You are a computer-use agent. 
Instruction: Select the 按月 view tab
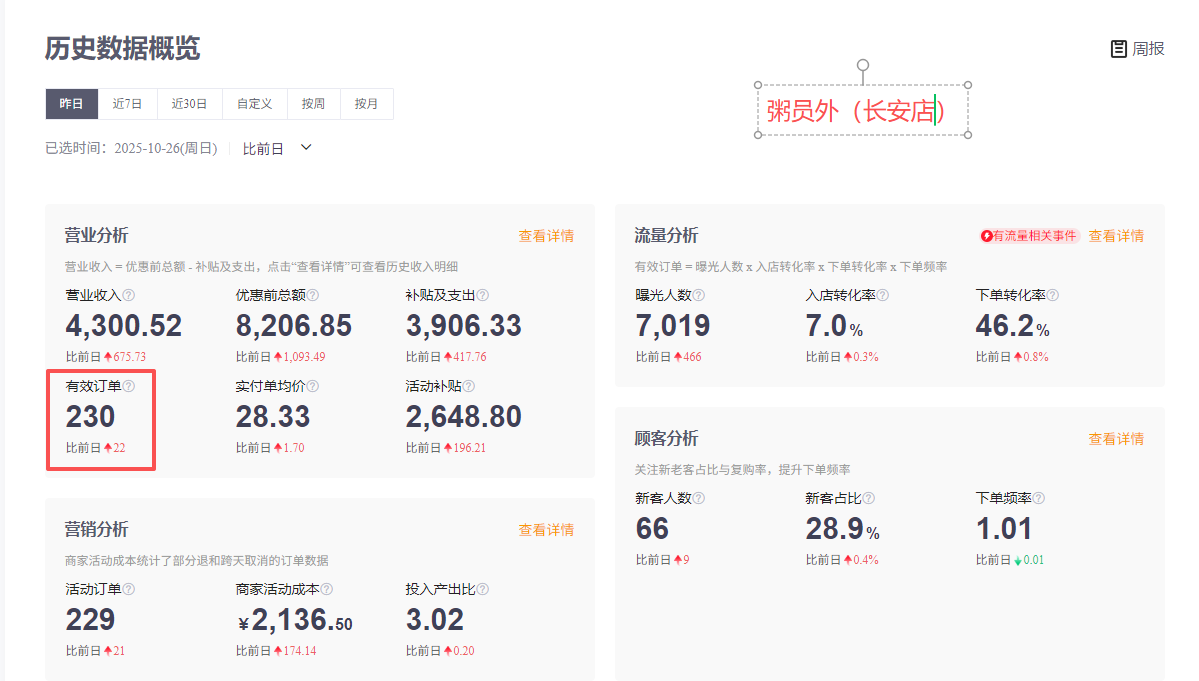point(367,104)
